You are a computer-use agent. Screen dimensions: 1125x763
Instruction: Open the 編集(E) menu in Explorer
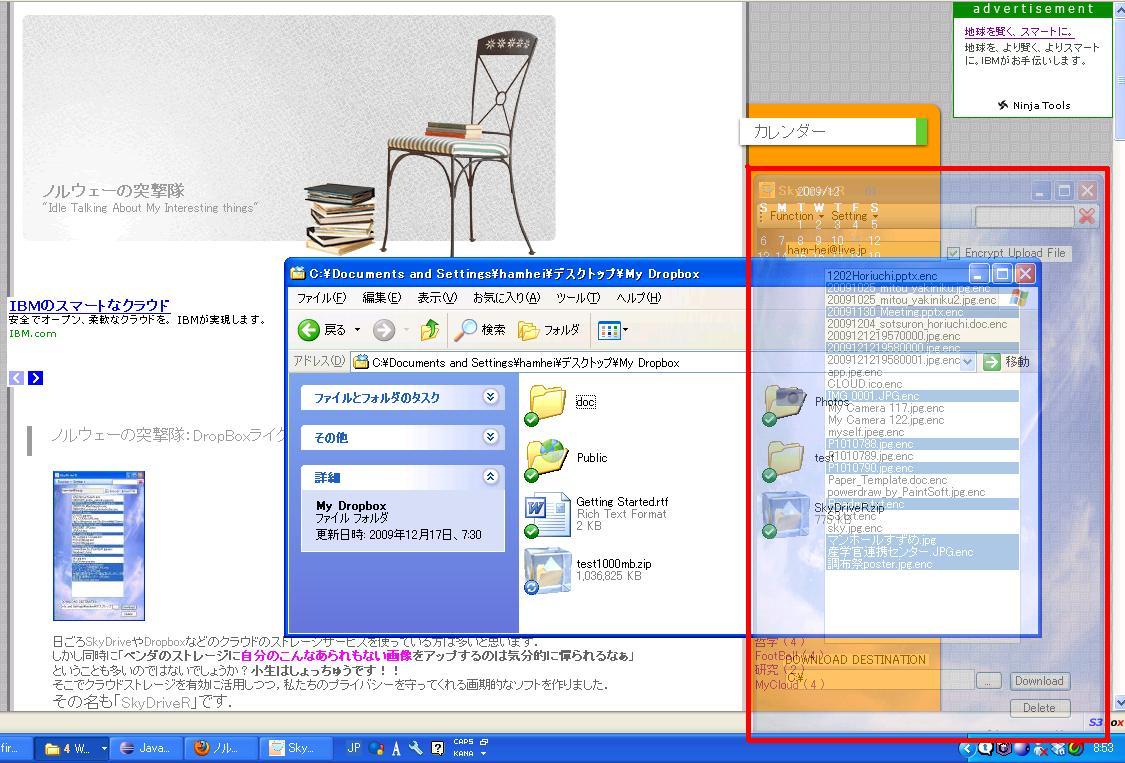381,297
